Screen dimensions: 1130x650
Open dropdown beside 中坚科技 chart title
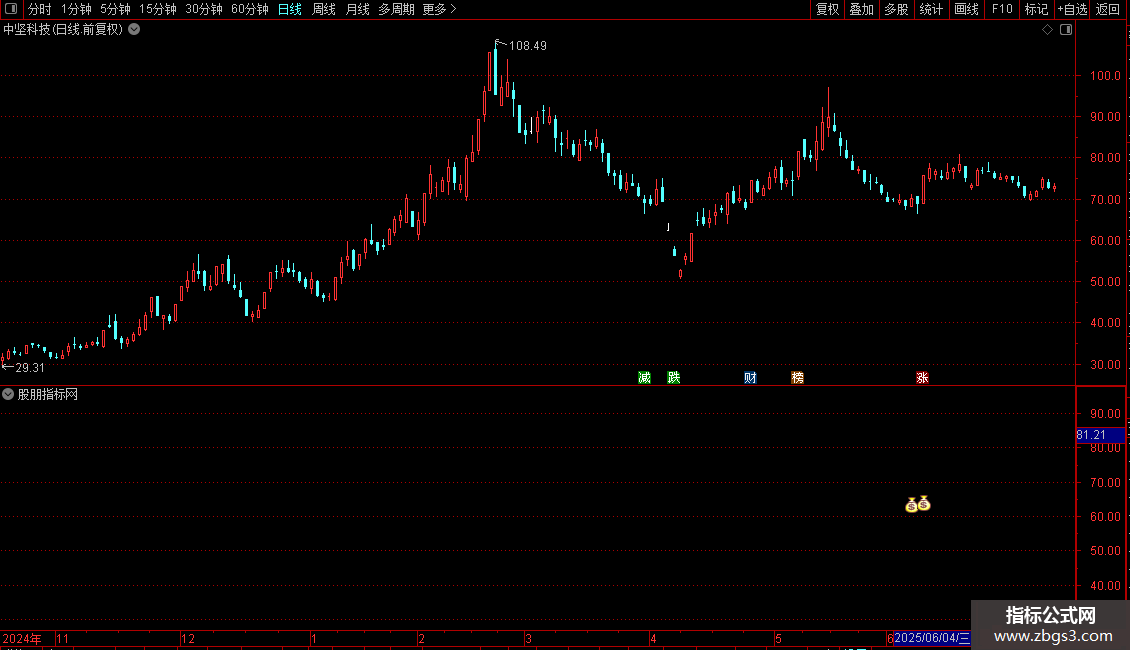pyautogui.click(x=134, y=30)
